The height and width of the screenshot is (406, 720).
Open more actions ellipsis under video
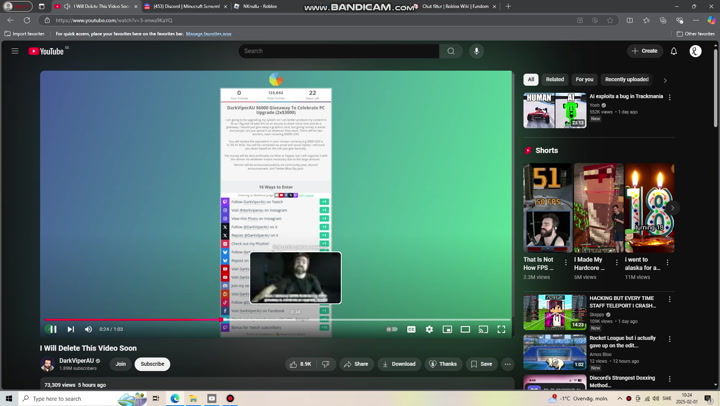click(x=507, y=364)
